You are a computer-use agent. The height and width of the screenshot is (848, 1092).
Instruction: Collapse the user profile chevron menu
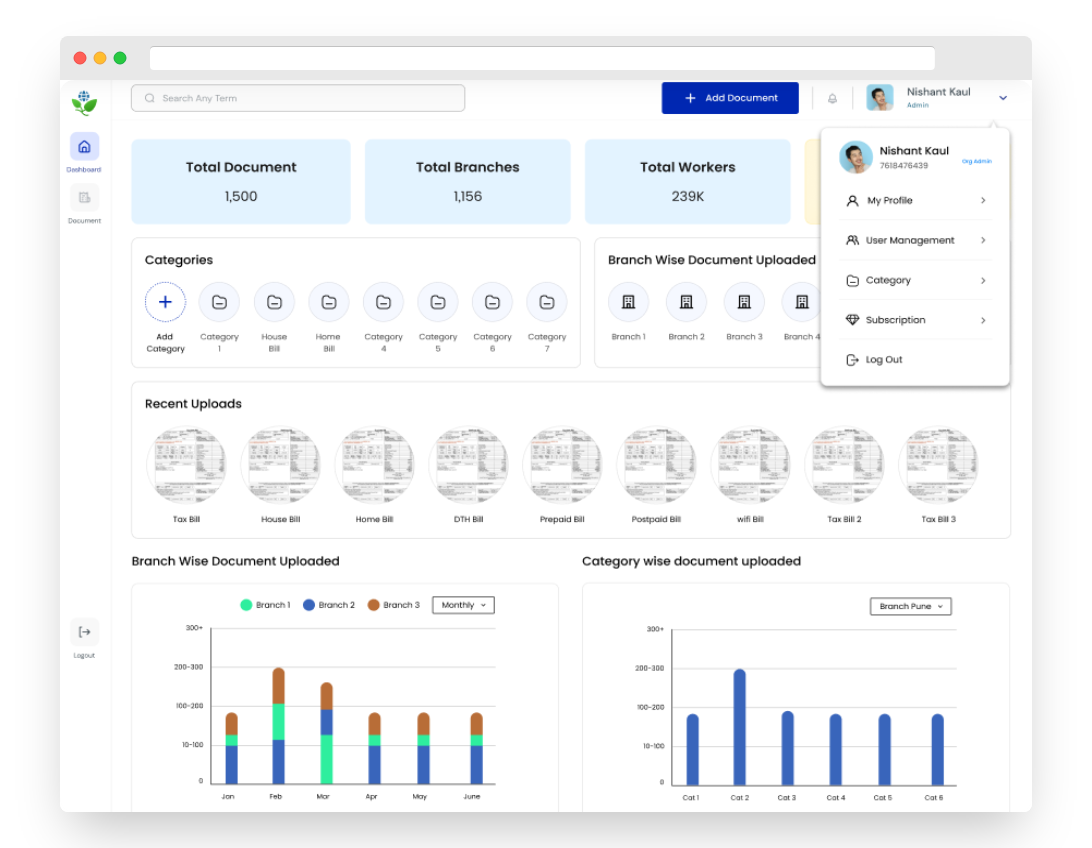click(x=1003, y=98)
